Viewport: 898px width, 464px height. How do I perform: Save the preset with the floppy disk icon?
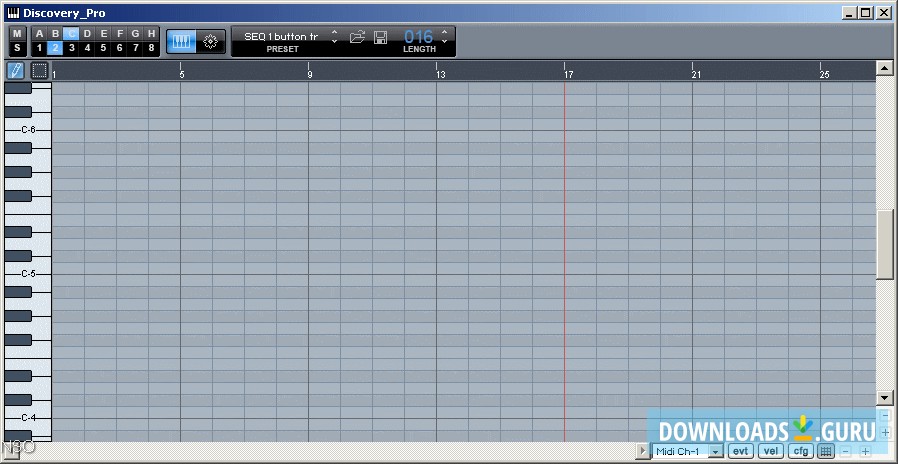380,37
